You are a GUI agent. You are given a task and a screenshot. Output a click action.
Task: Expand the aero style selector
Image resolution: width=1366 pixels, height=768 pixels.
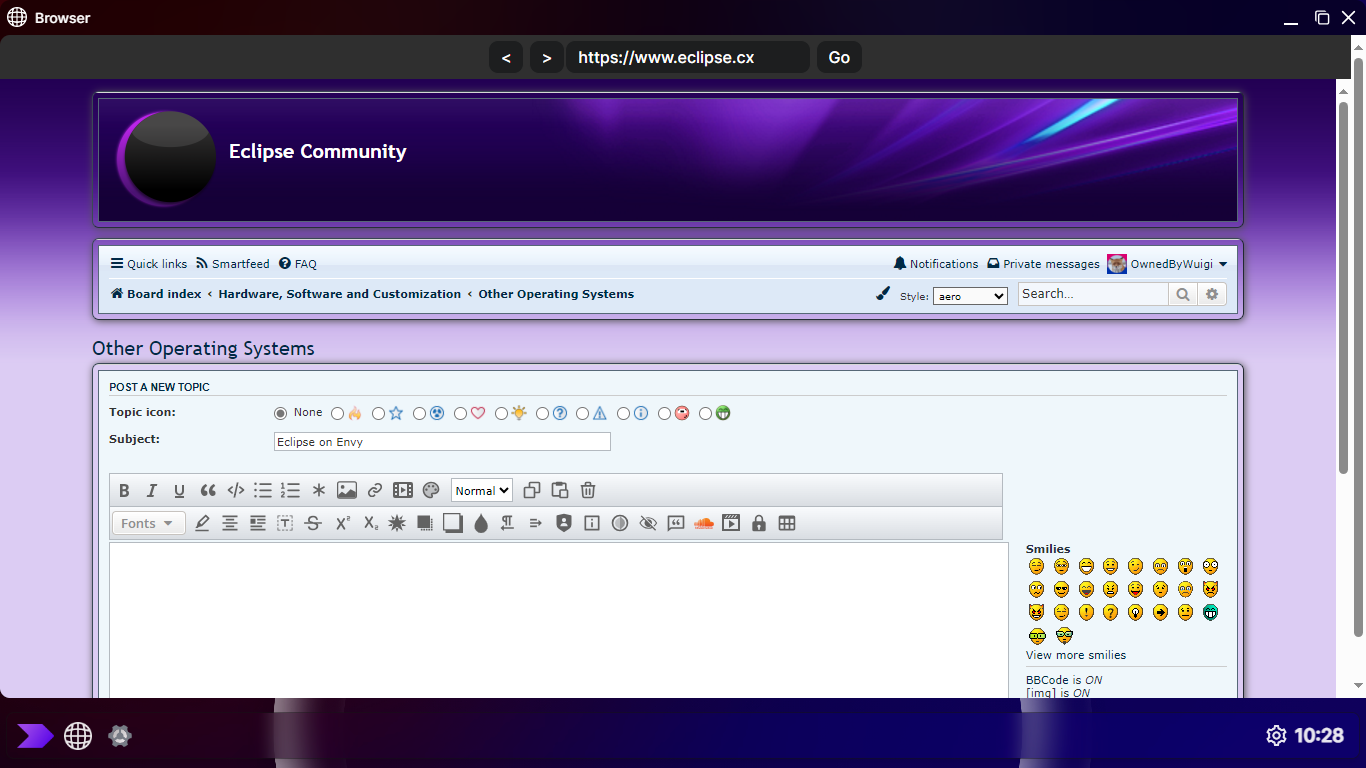click(x=970, y=296)
